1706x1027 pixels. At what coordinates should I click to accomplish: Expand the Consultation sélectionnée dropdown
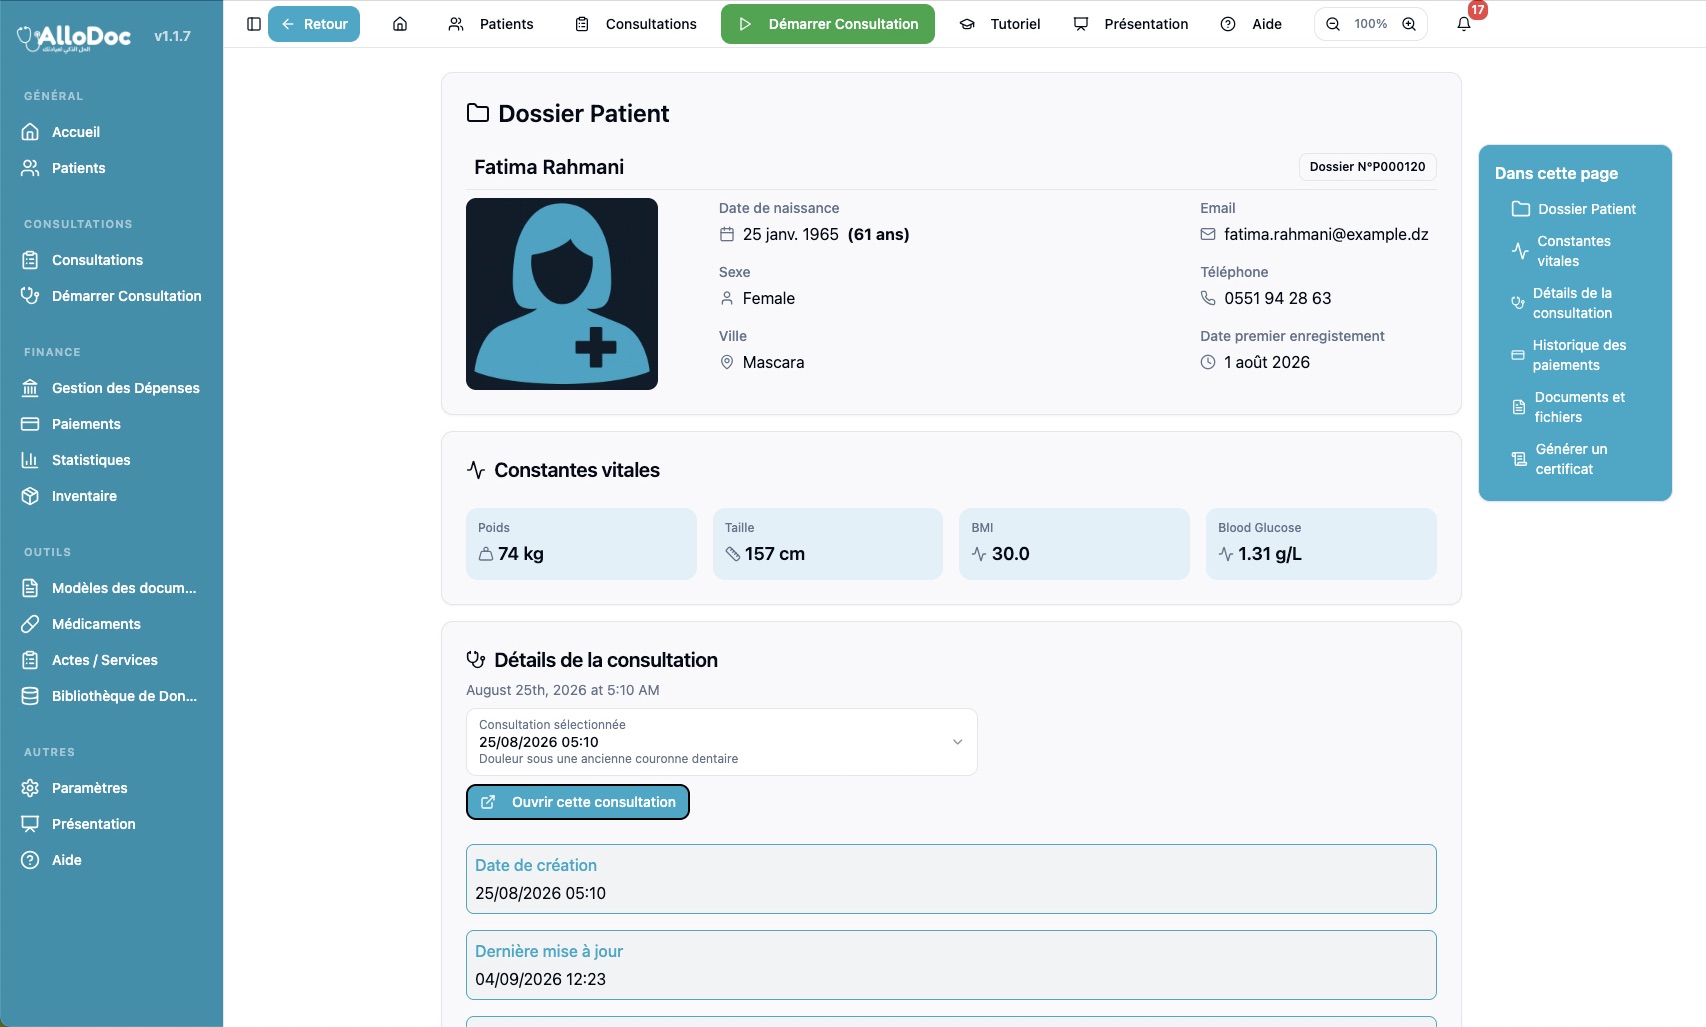point(721,742)
